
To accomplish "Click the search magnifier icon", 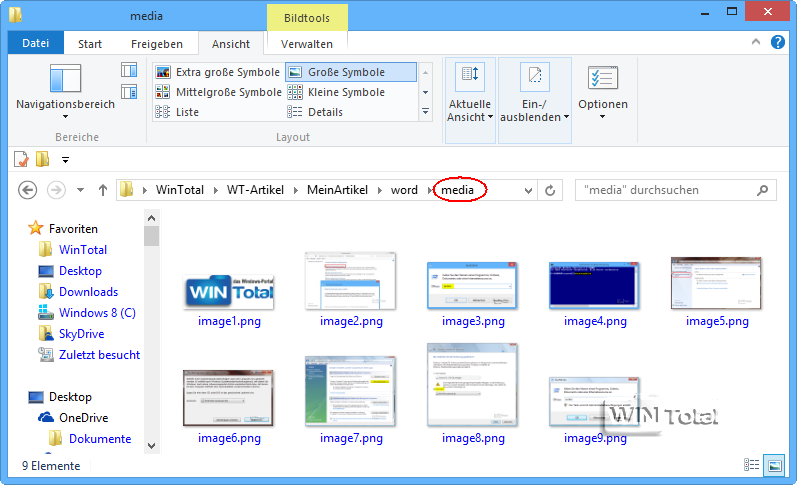I will 762,190.
